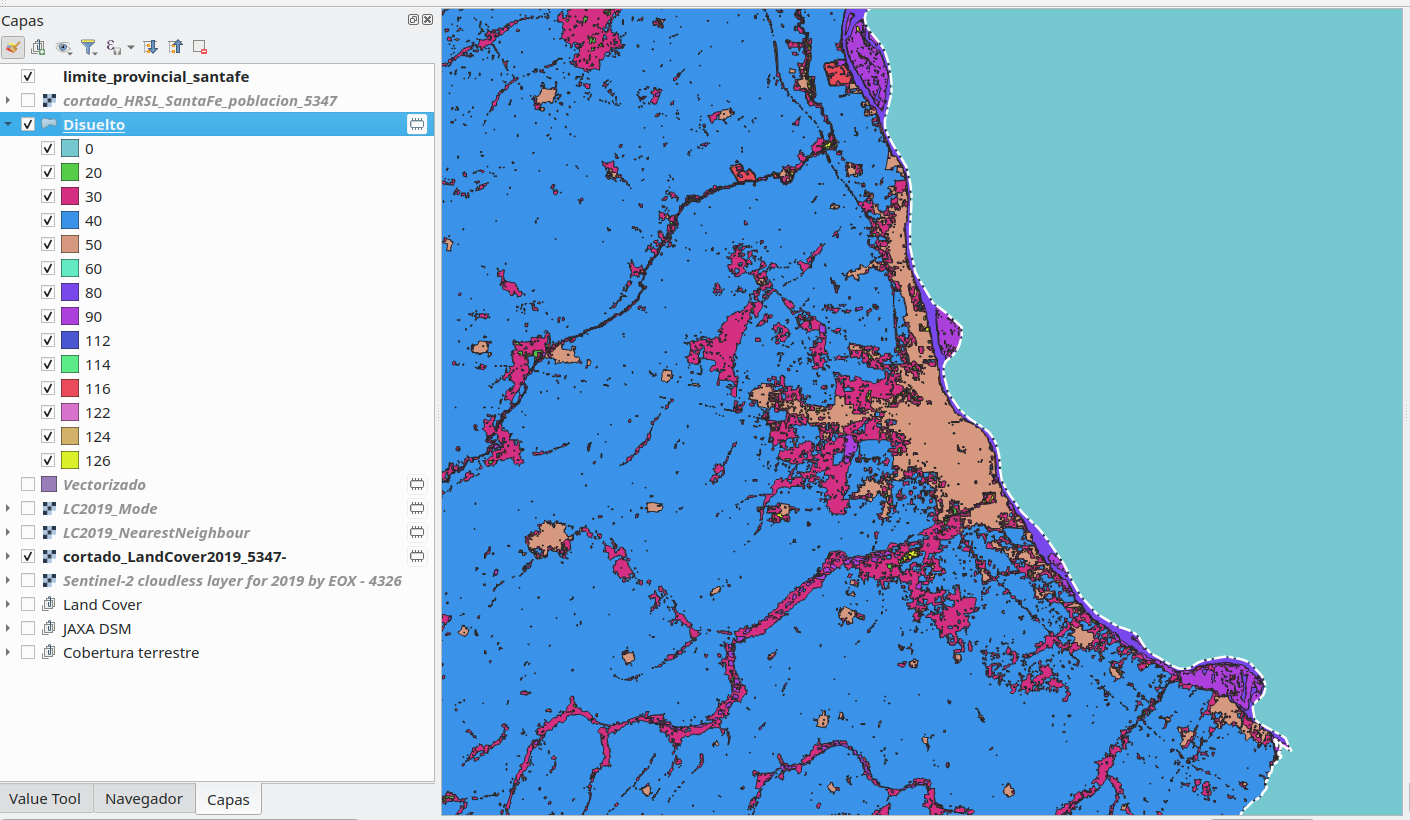Uncheck the cortado_LandCover2019_5347- layer checkbox
Viewport: 1410px width, 820px height.
[28, 556]
